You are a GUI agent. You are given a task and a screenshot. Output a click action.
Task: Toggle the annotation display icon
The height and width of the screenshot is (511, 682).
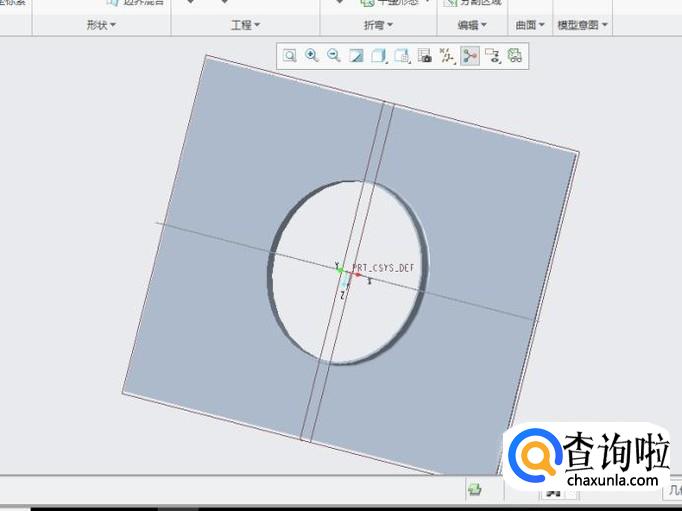[x=493, y=56]
